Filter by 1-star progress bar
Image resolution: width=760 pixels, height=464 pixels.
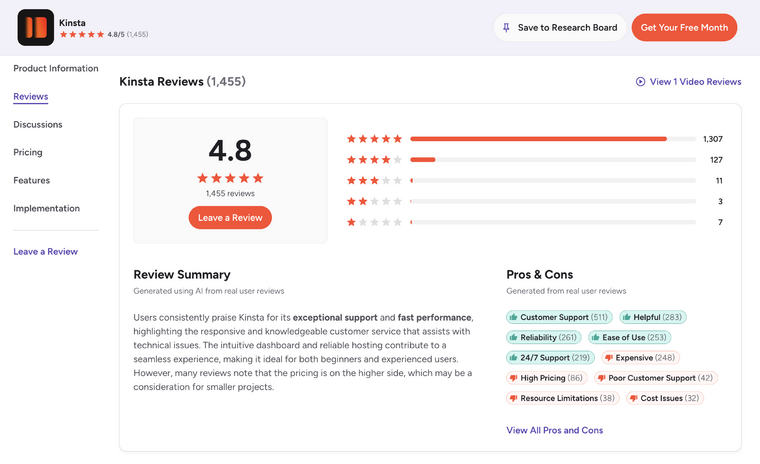(x=553, y=222)
